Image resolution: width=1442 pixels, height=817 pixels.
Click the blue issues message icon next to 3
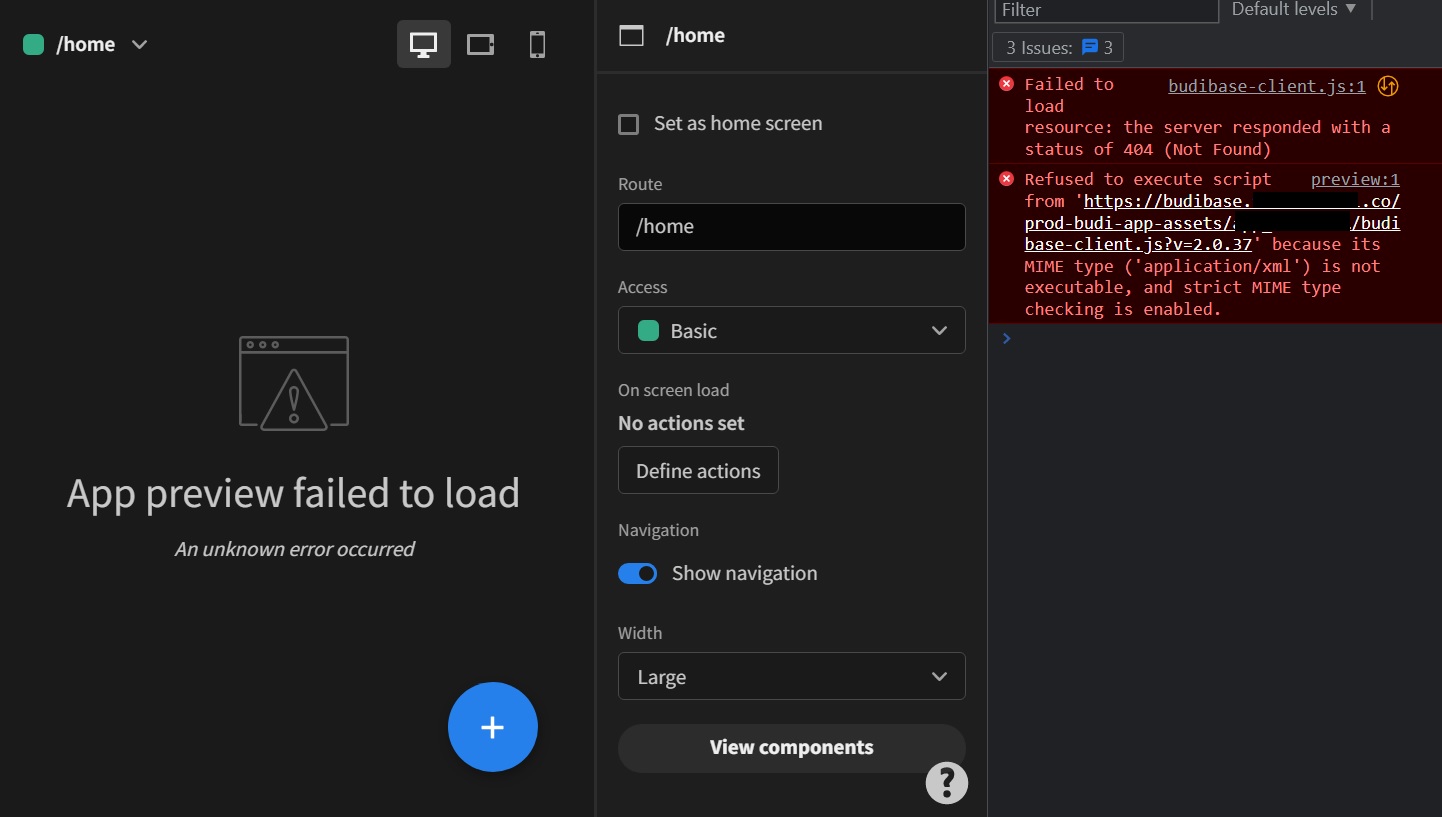[1090, 47]
